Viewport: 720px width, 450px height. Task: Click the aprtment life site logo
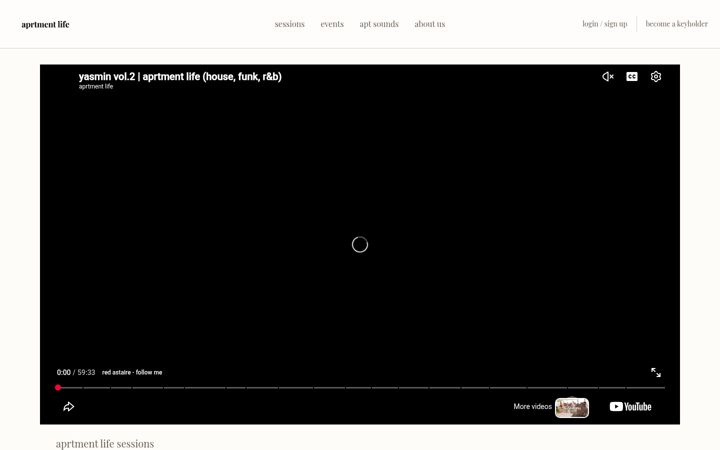[x=45, y=24]
